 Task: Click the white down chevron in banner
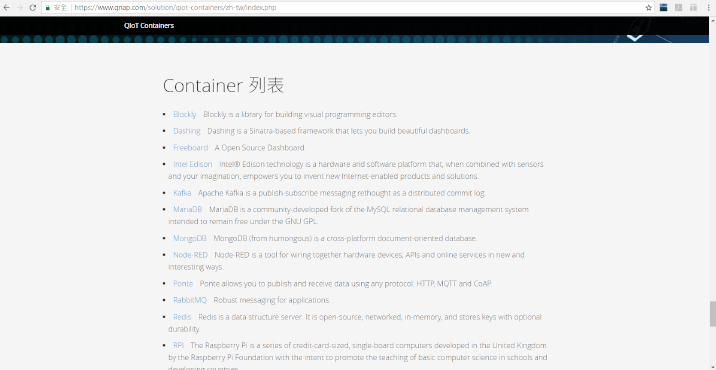click(x=635, y=38)
